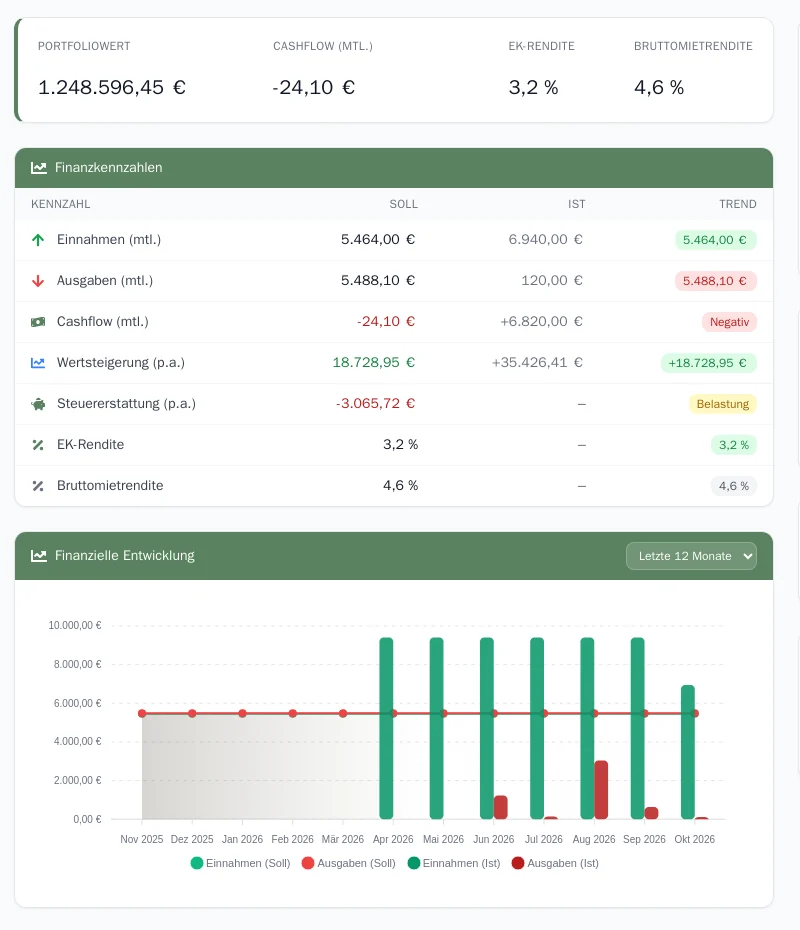Click the green Einnahmen trend badge 5.464,00 €

(715, 240)
